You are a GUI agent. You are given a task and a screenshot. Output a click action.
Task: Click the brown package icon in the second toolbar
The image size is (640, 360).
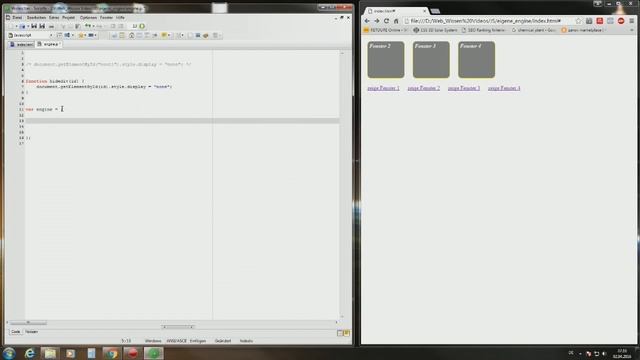point(205,36)
